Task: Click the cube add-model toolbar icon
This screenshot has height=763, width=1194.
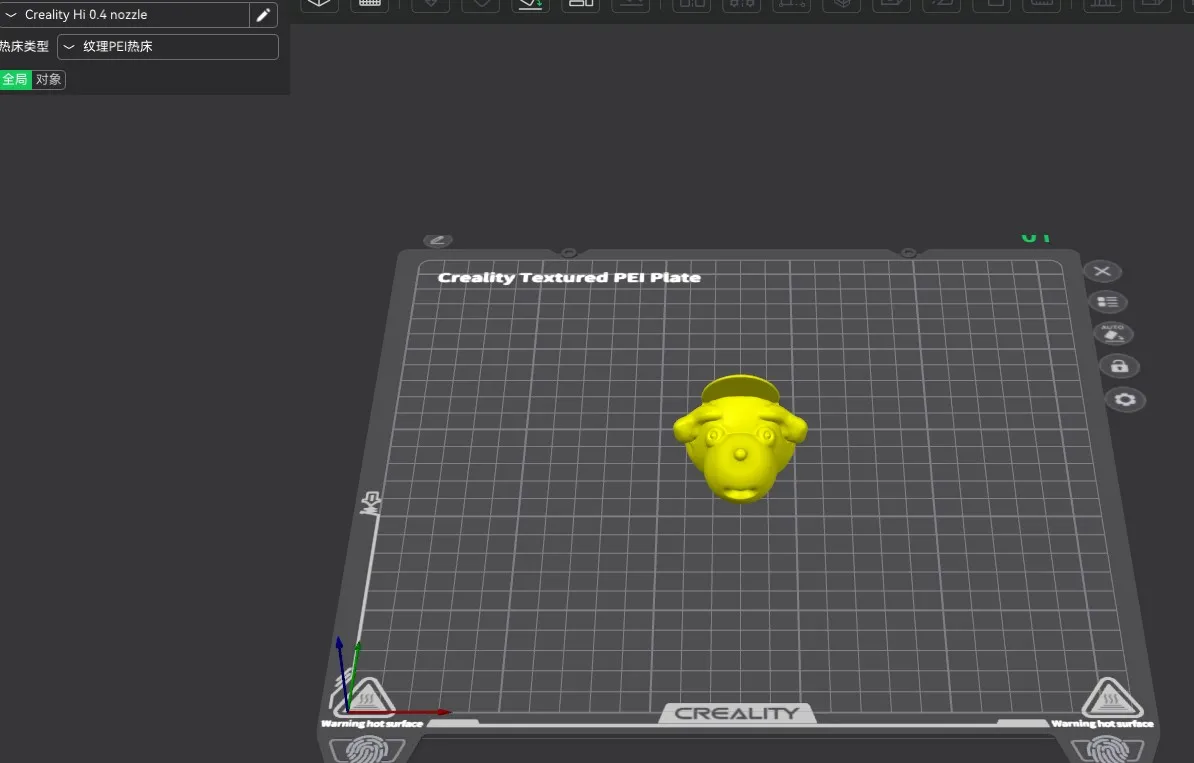Action: (320, 4)
